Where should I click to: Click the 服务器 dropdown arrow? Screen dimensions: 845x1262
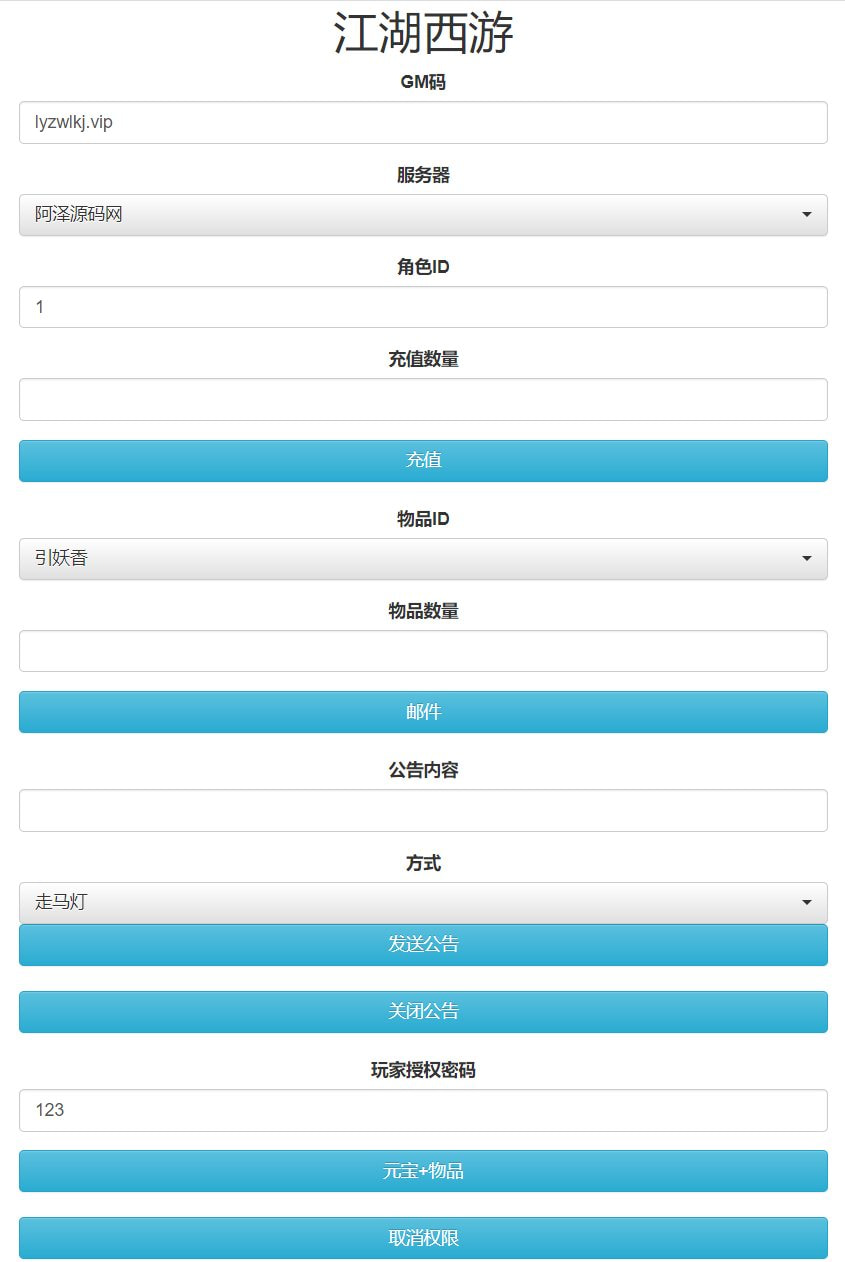(x=807, y=215)
